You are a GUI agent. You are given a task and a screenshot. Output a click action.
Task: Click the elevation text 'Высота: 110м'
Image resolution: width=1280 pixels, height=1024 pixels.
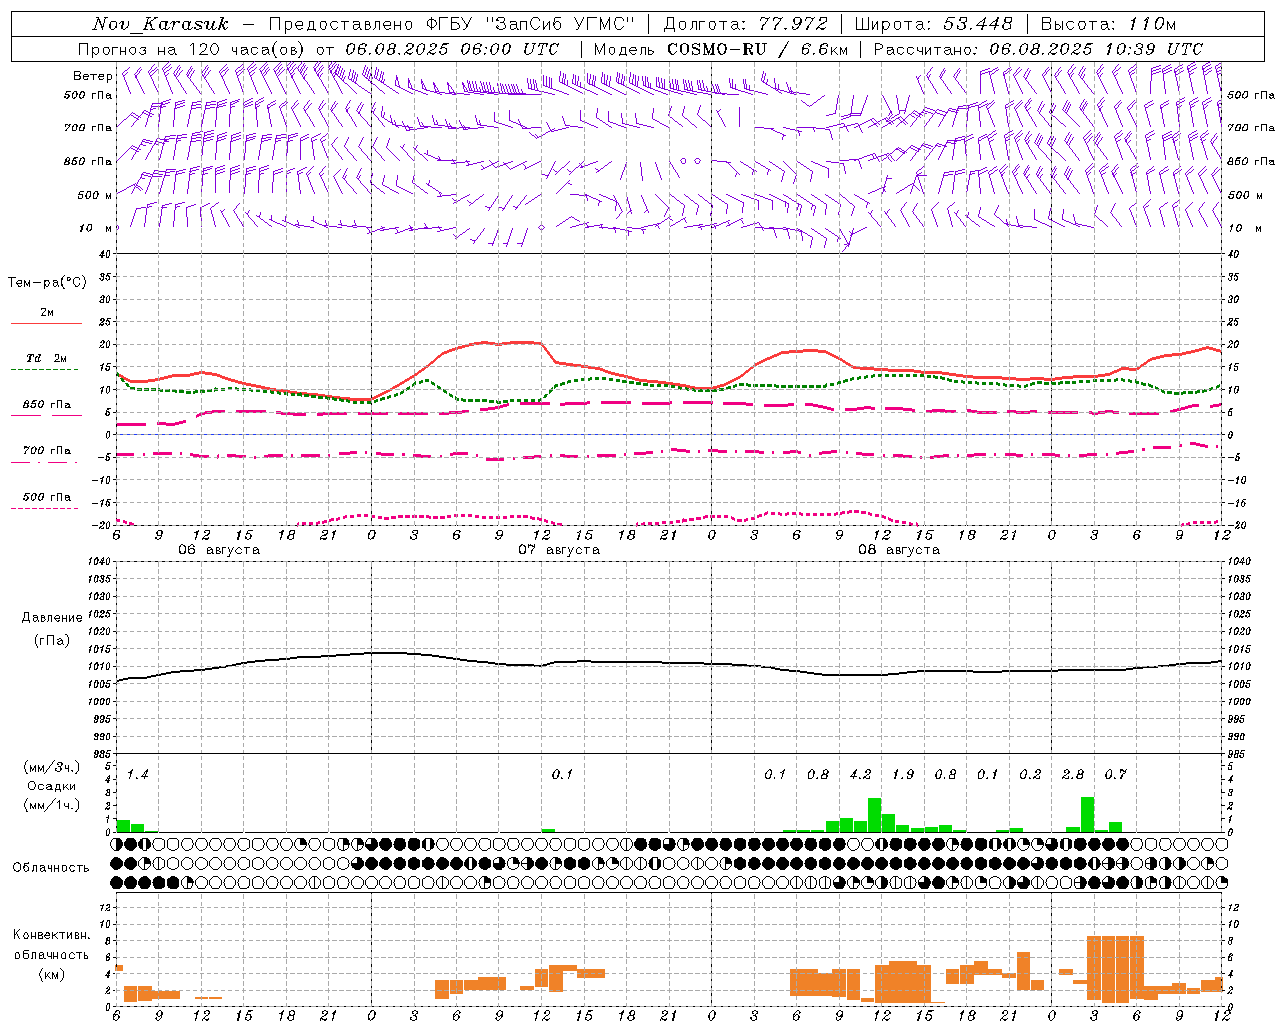1108,24
